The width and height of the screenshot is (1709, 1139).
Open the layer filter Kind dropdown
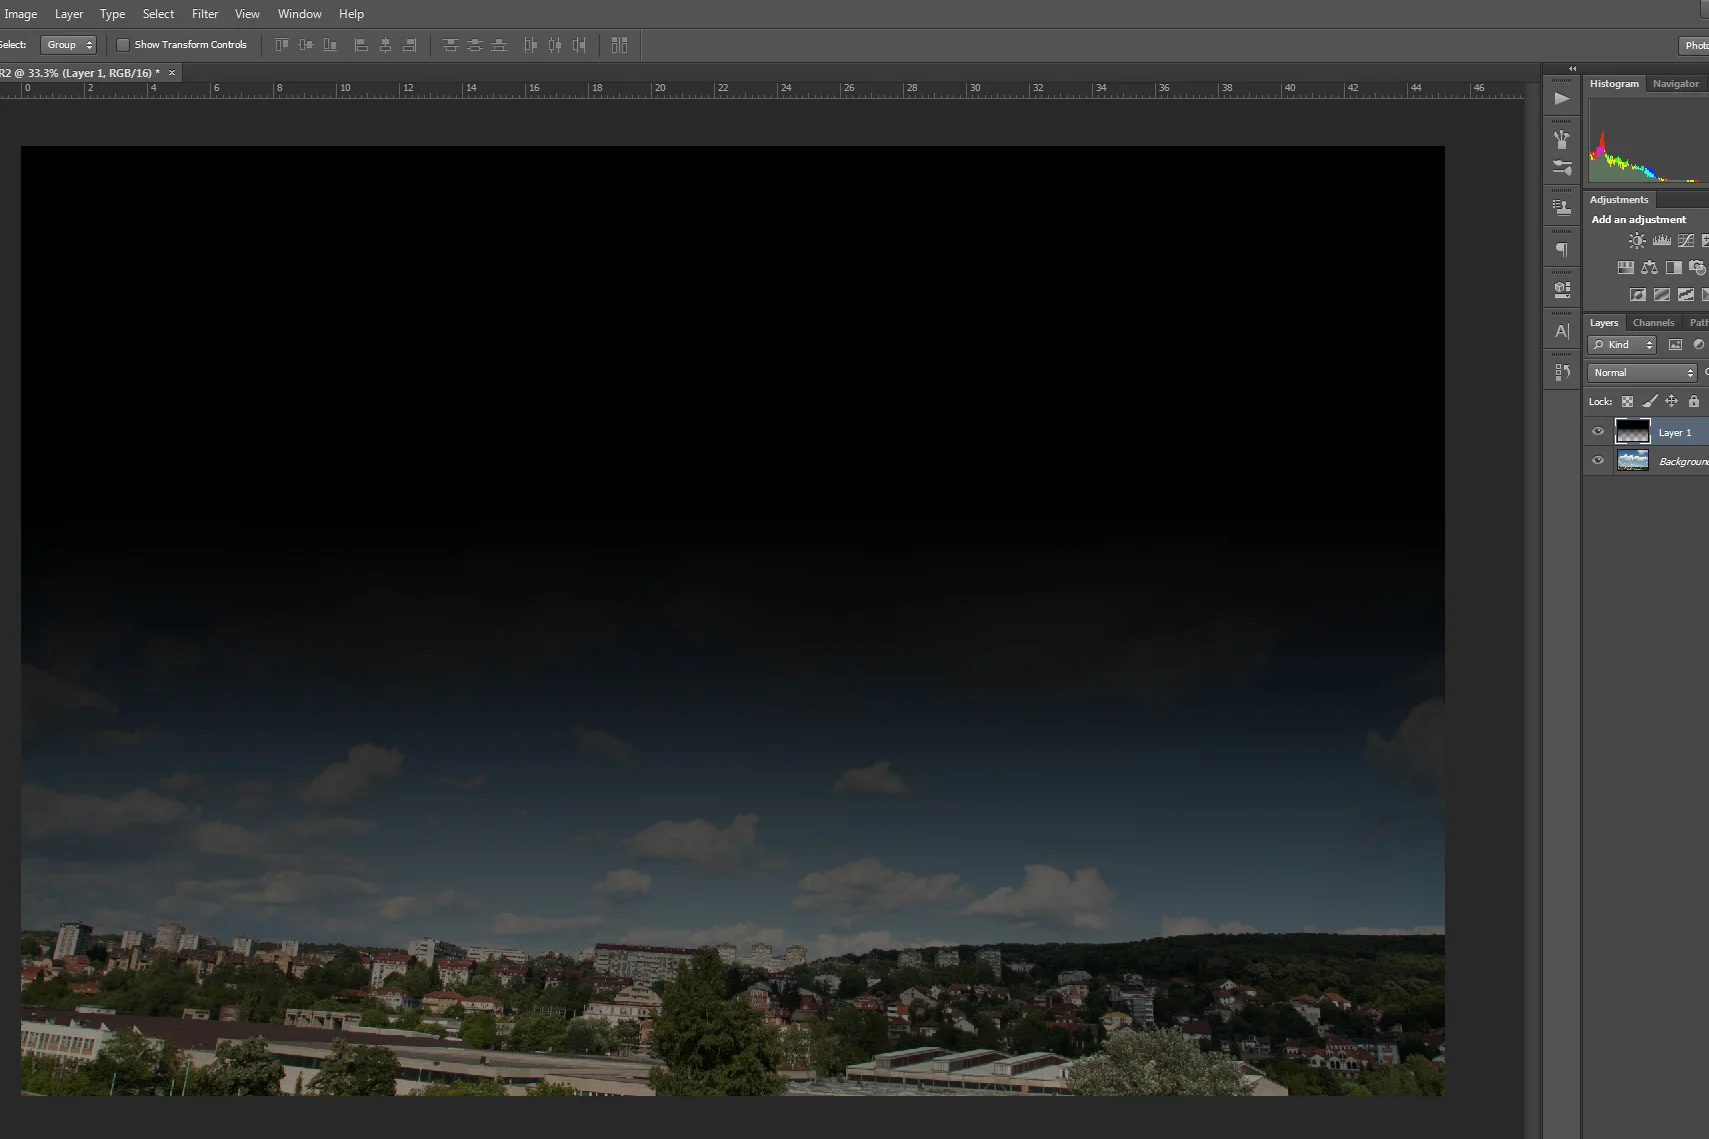click(x=1622, y=345)
